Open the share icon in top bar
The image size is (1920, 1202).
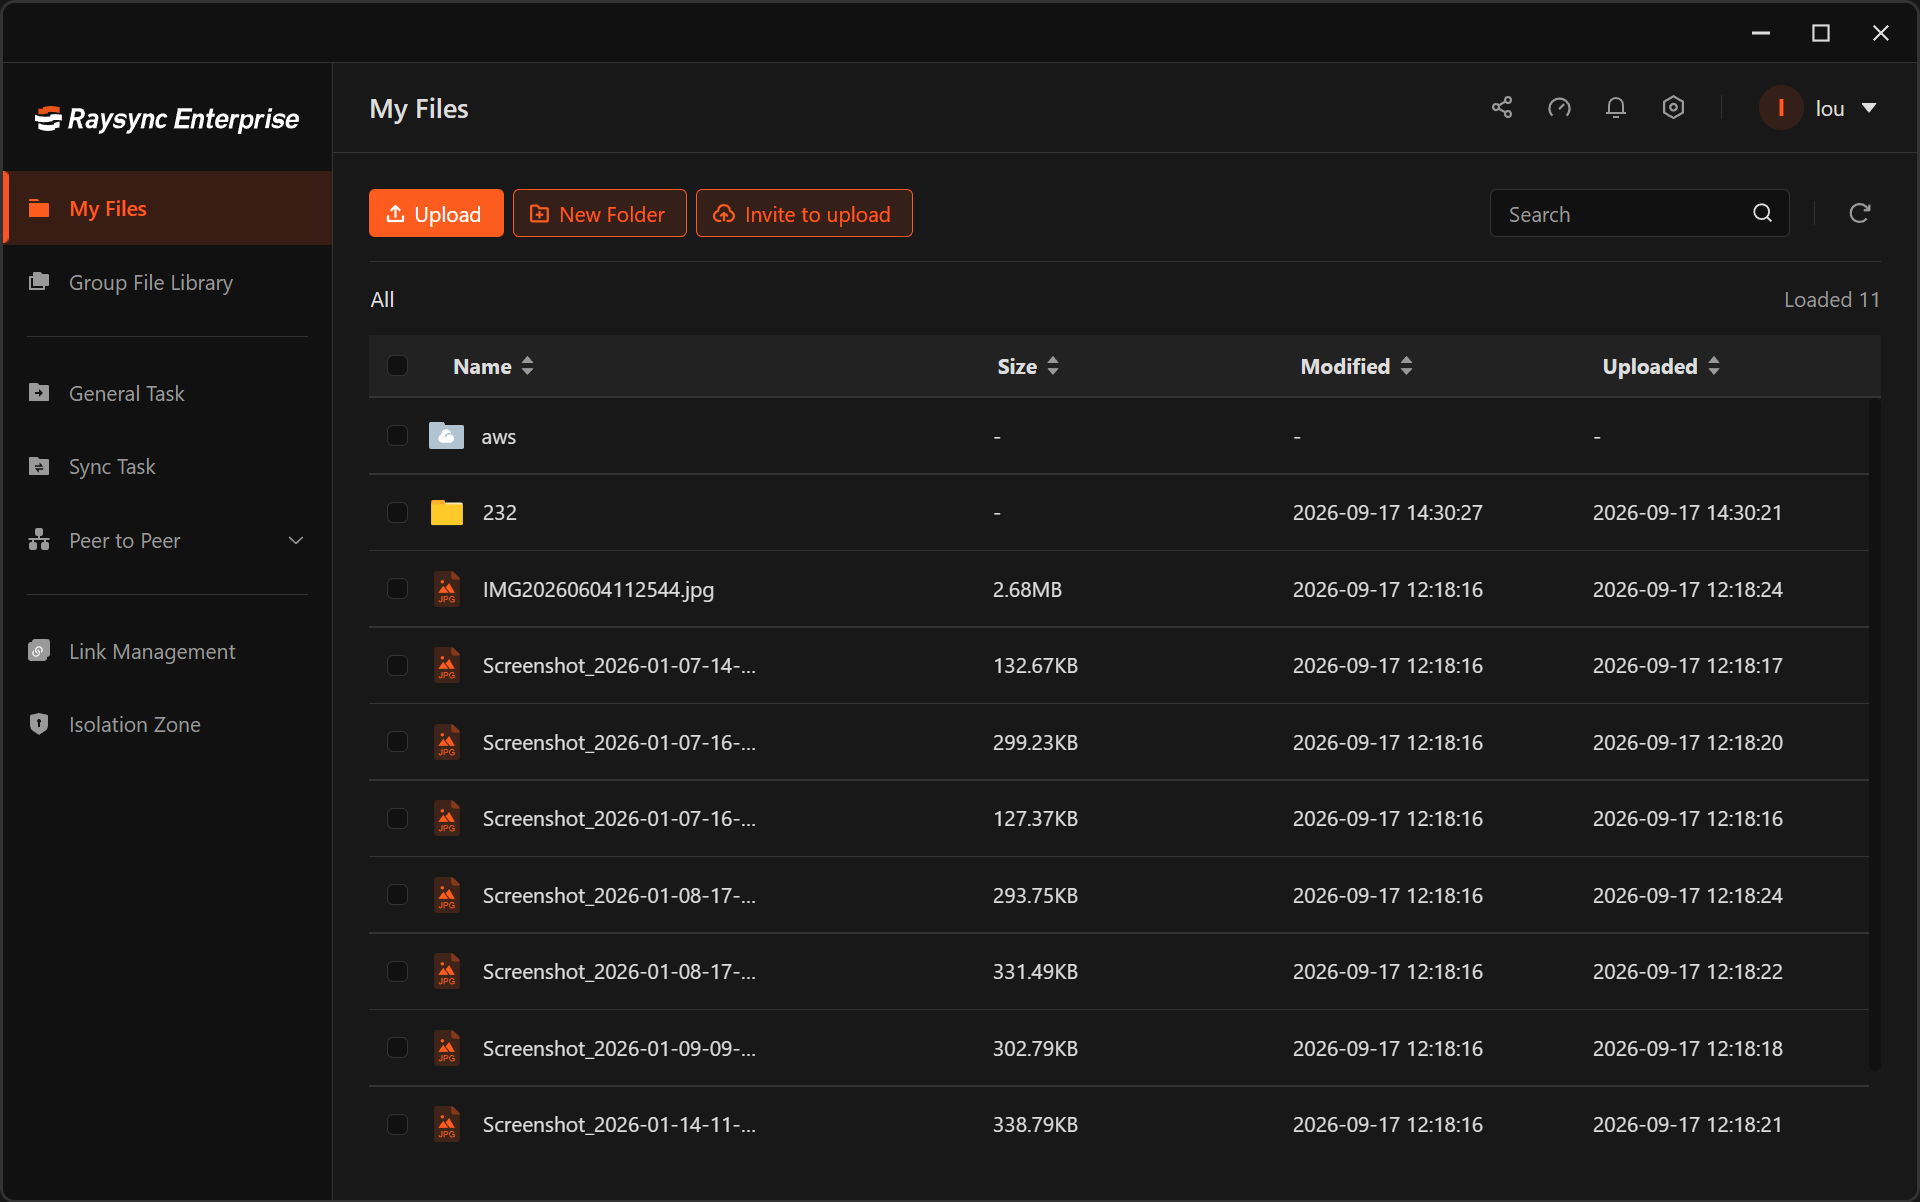tap(1502, 108)
